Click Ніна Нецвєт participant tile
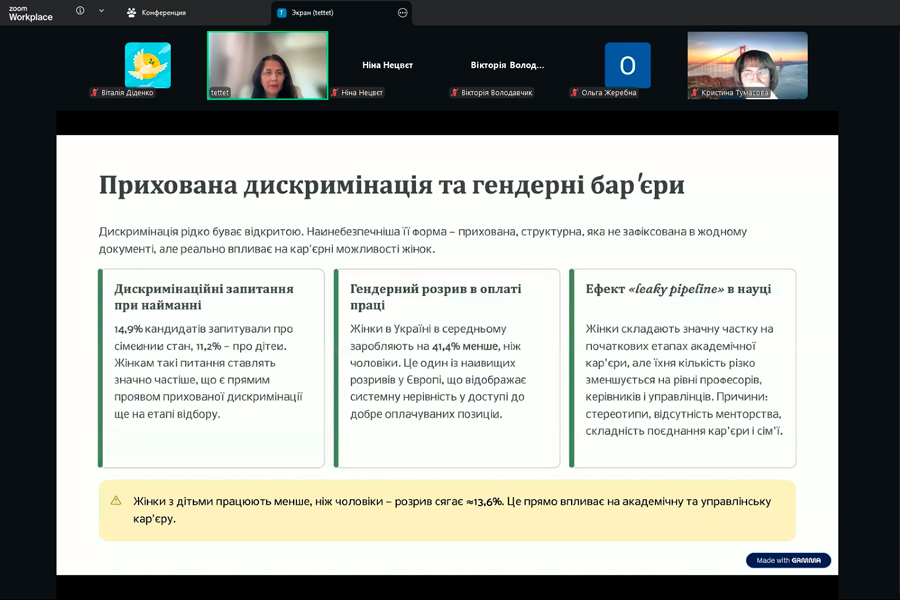This screenshot has width=900, height=600. pyautogui.click(x=387, y=65)
